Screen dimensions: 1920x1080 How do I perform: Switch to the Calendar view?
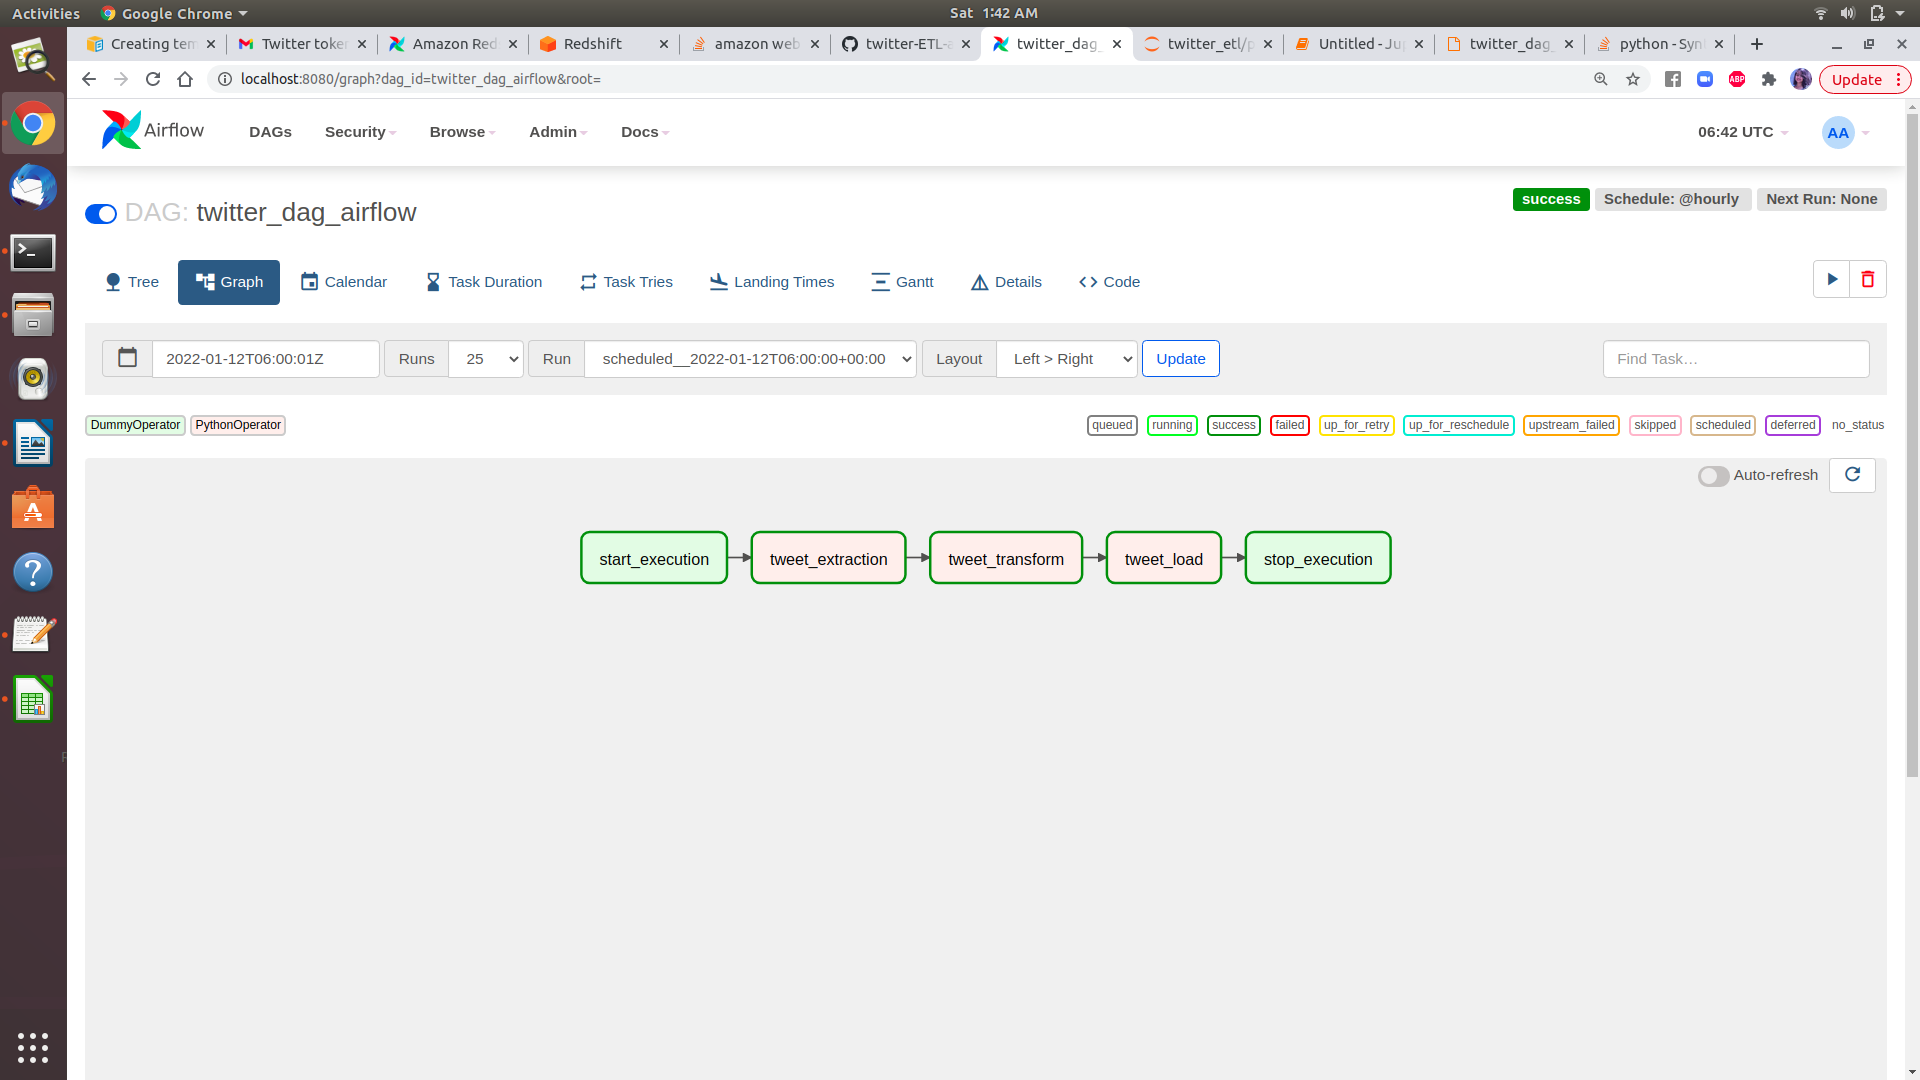344,282
